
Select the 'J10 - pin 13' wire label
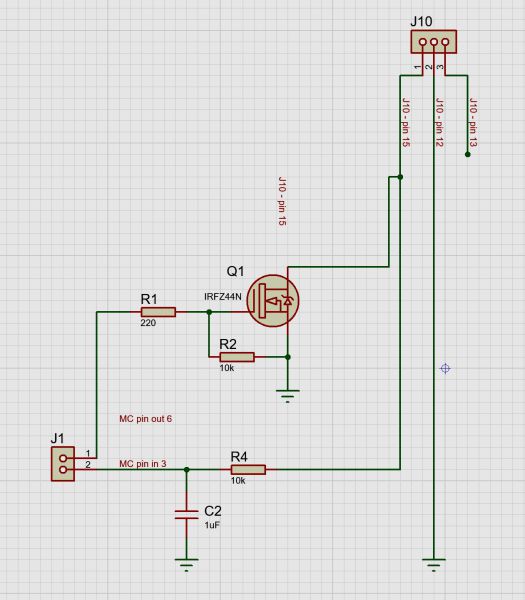(473, 123)
